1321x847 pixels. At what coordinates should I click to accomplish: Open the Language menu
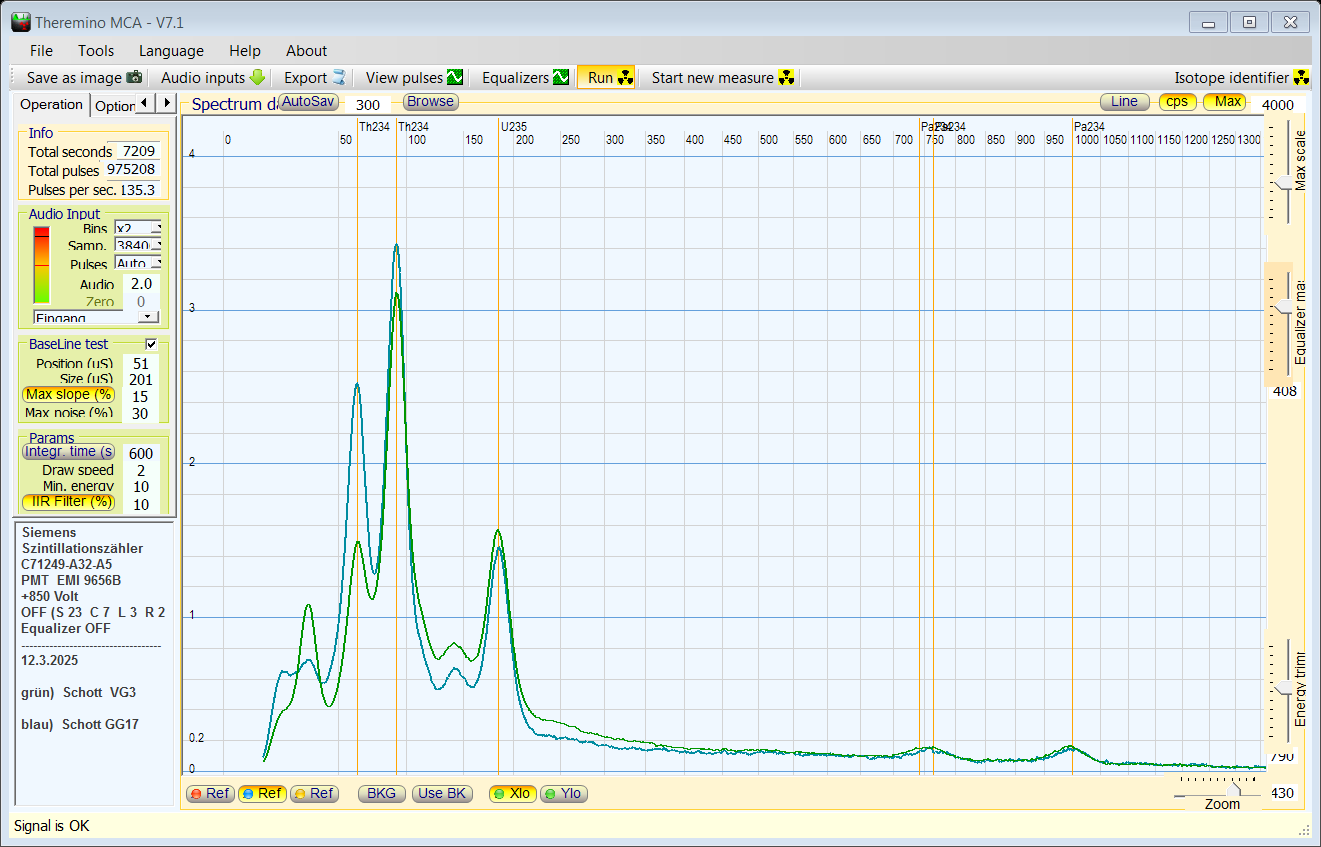pos(171,51)
